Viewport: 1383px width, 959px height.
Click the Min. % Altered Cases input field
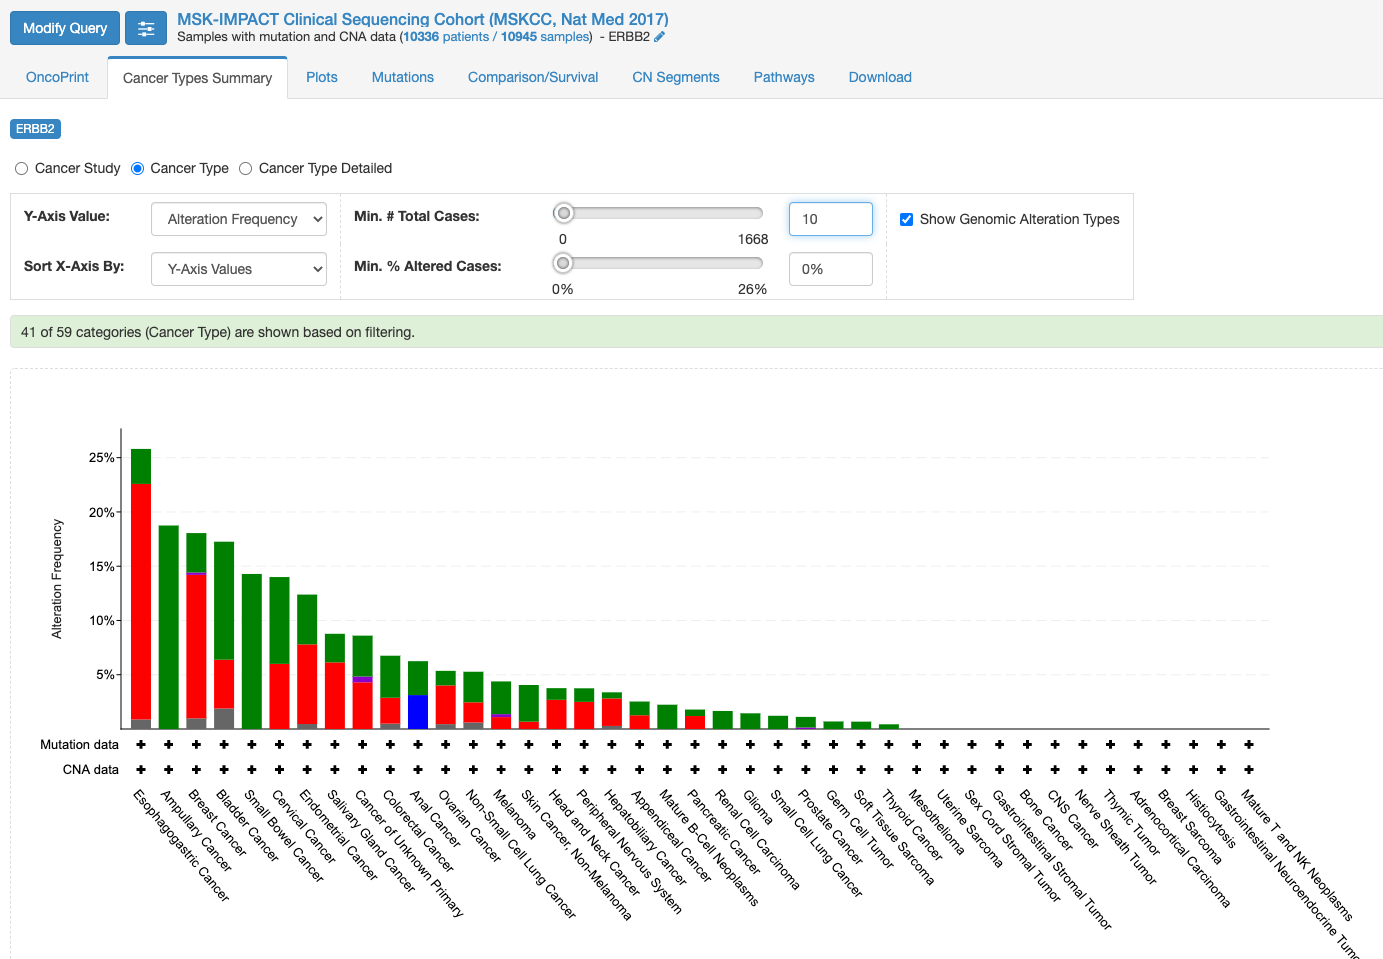(x=830, y=269)
